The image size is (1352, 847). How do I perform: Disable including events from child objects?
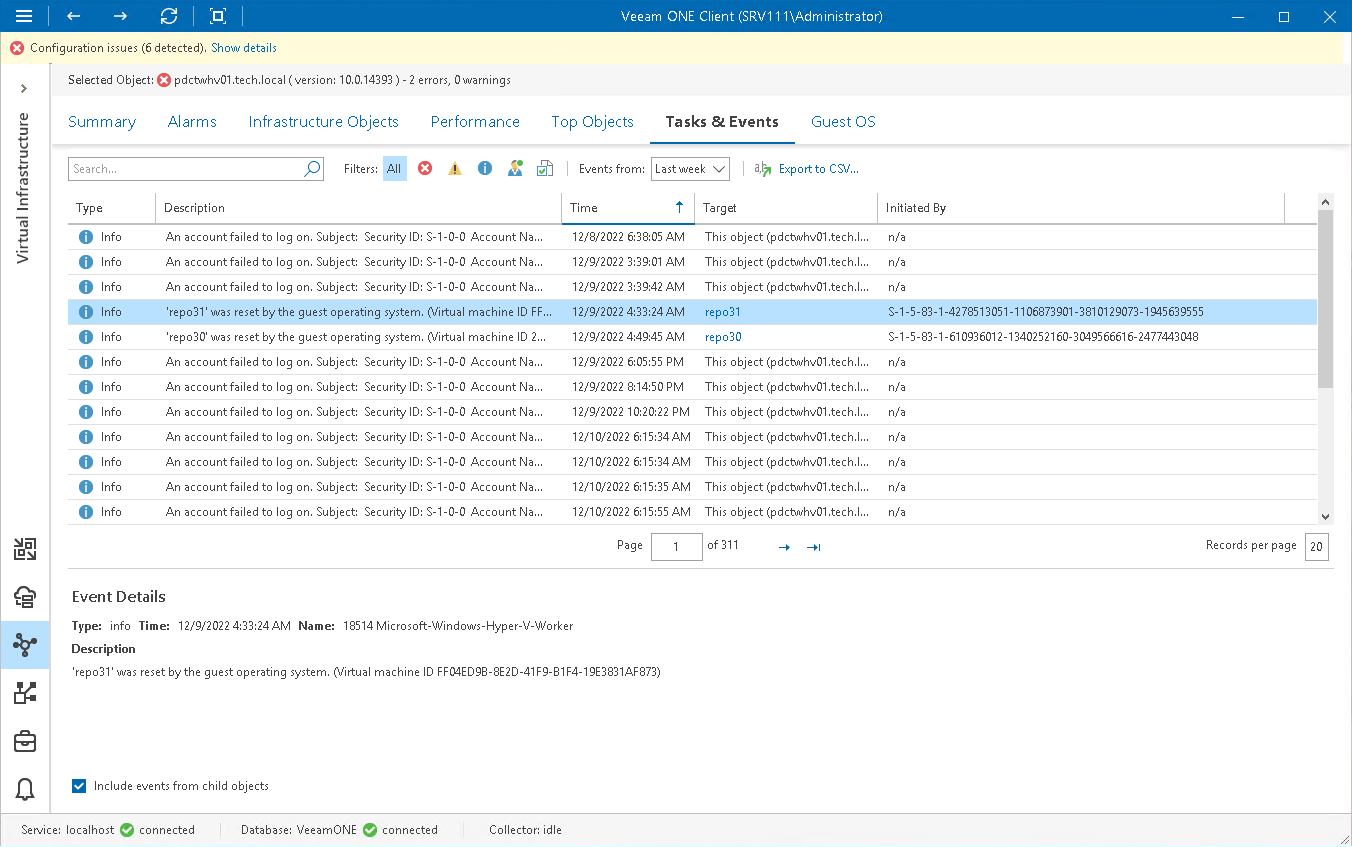pos(78,785)
